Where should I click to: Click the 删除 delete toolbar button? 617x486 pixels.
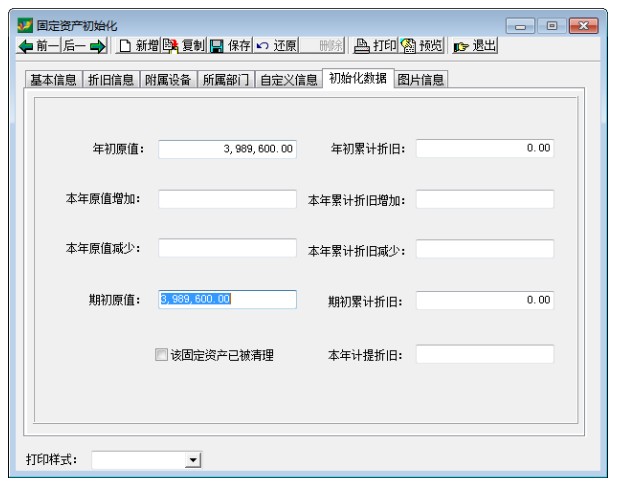tap(322, 46)
